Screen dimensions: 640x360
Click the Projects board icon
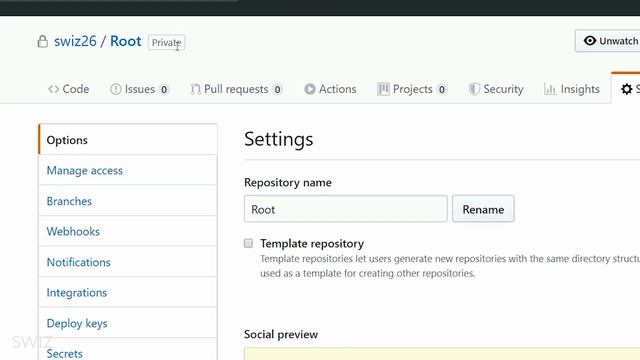coord(383,89)
